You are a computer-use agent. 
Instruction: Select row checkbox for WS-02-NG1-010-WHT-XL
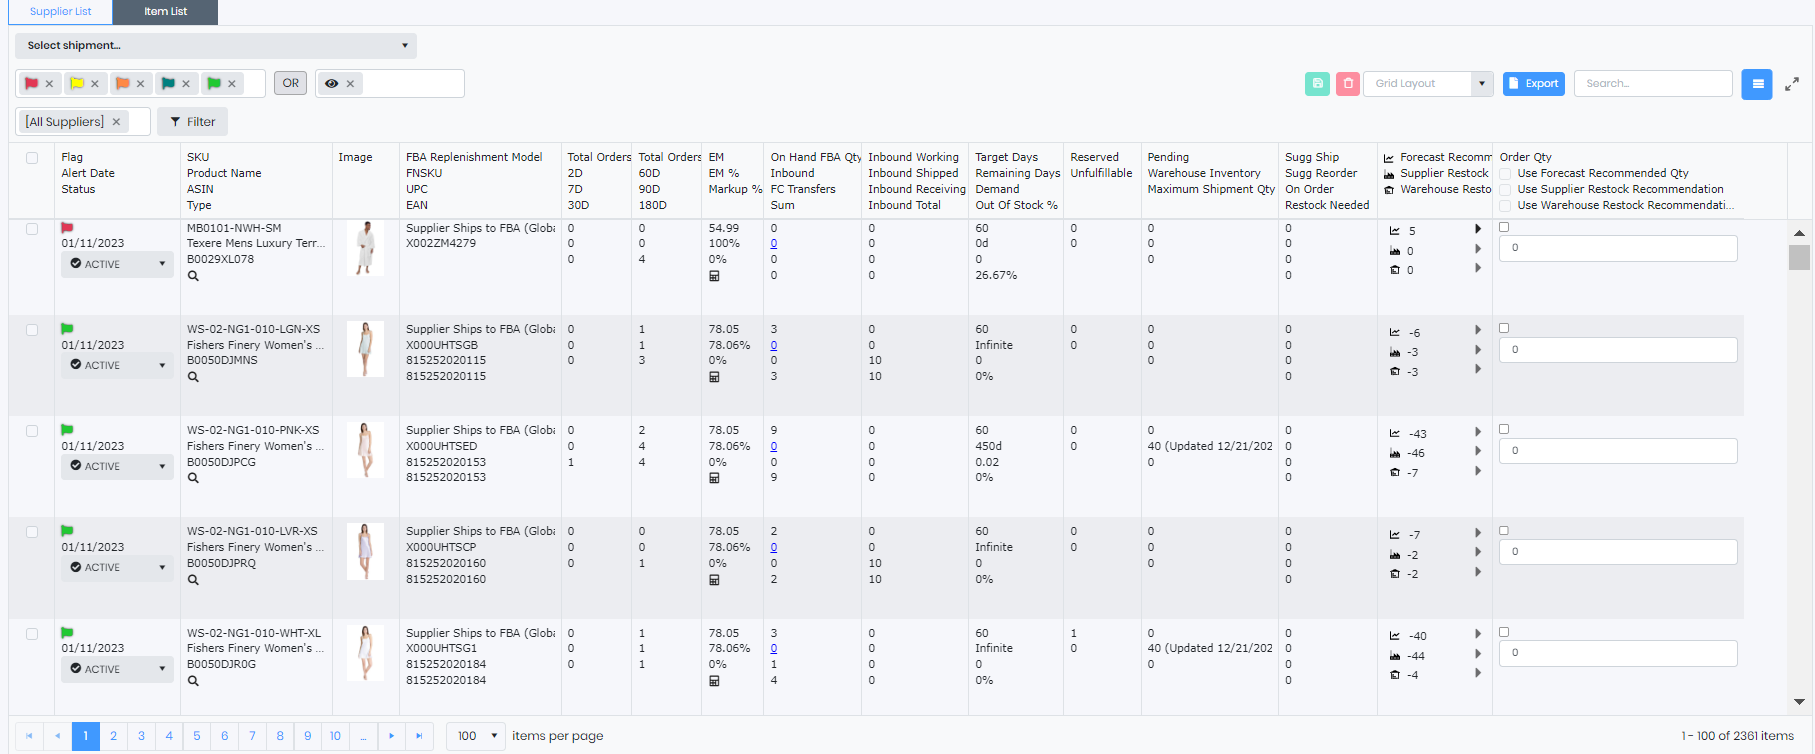[x=32, y=634]
